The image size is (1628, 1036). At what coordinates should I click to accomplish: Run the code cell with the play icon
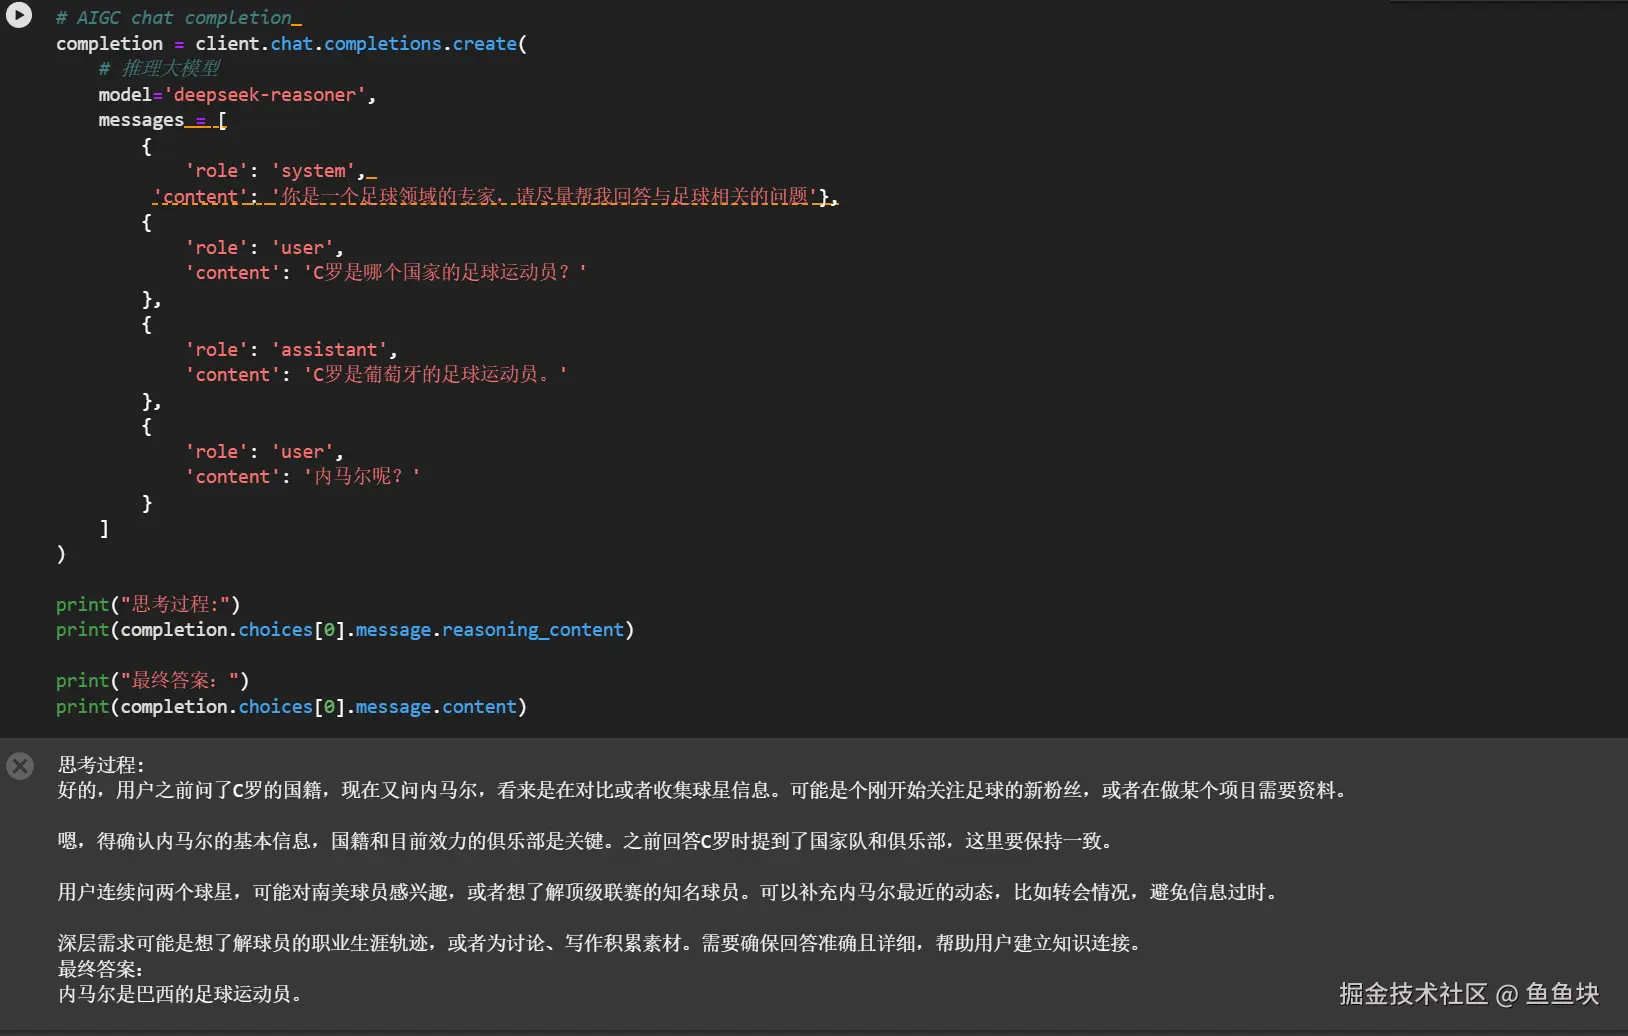tap(19, 15)
